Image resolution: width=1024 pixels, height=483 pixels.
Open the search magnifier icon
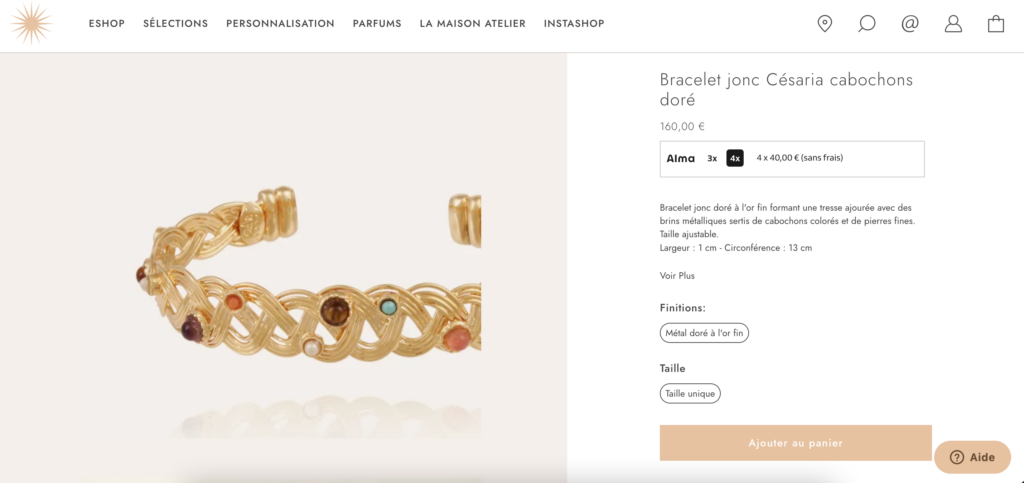click(x=867, y=24)
